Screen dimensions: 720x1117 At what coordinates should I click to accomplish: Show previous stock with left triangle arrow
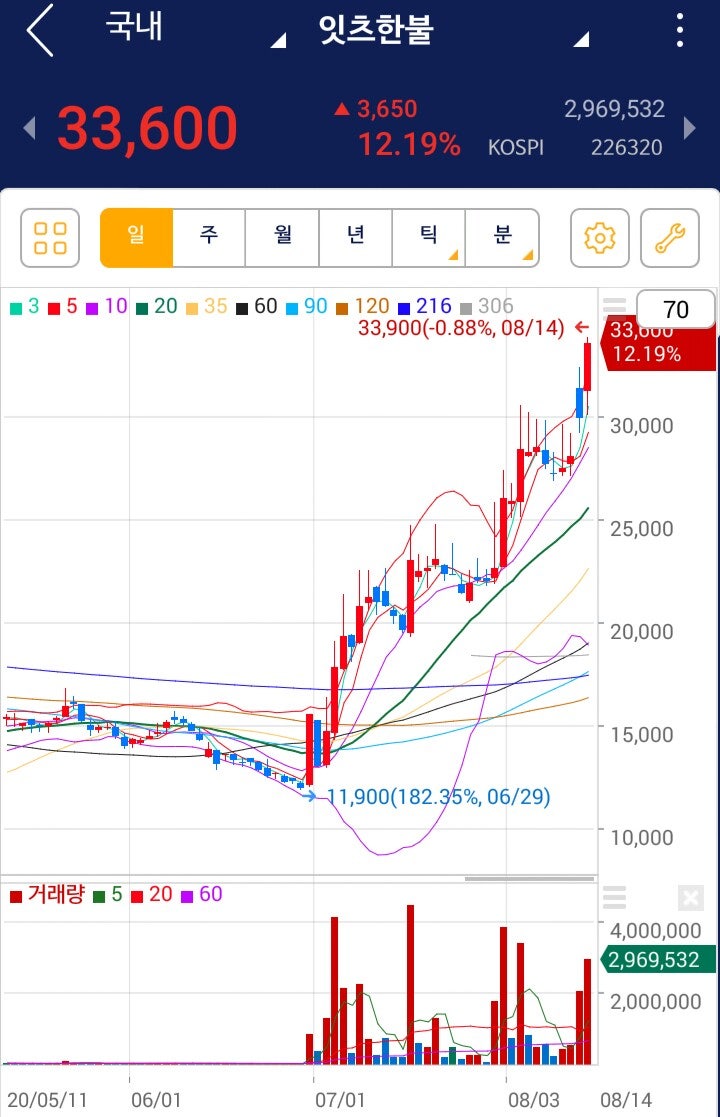[x=29, y=128]
